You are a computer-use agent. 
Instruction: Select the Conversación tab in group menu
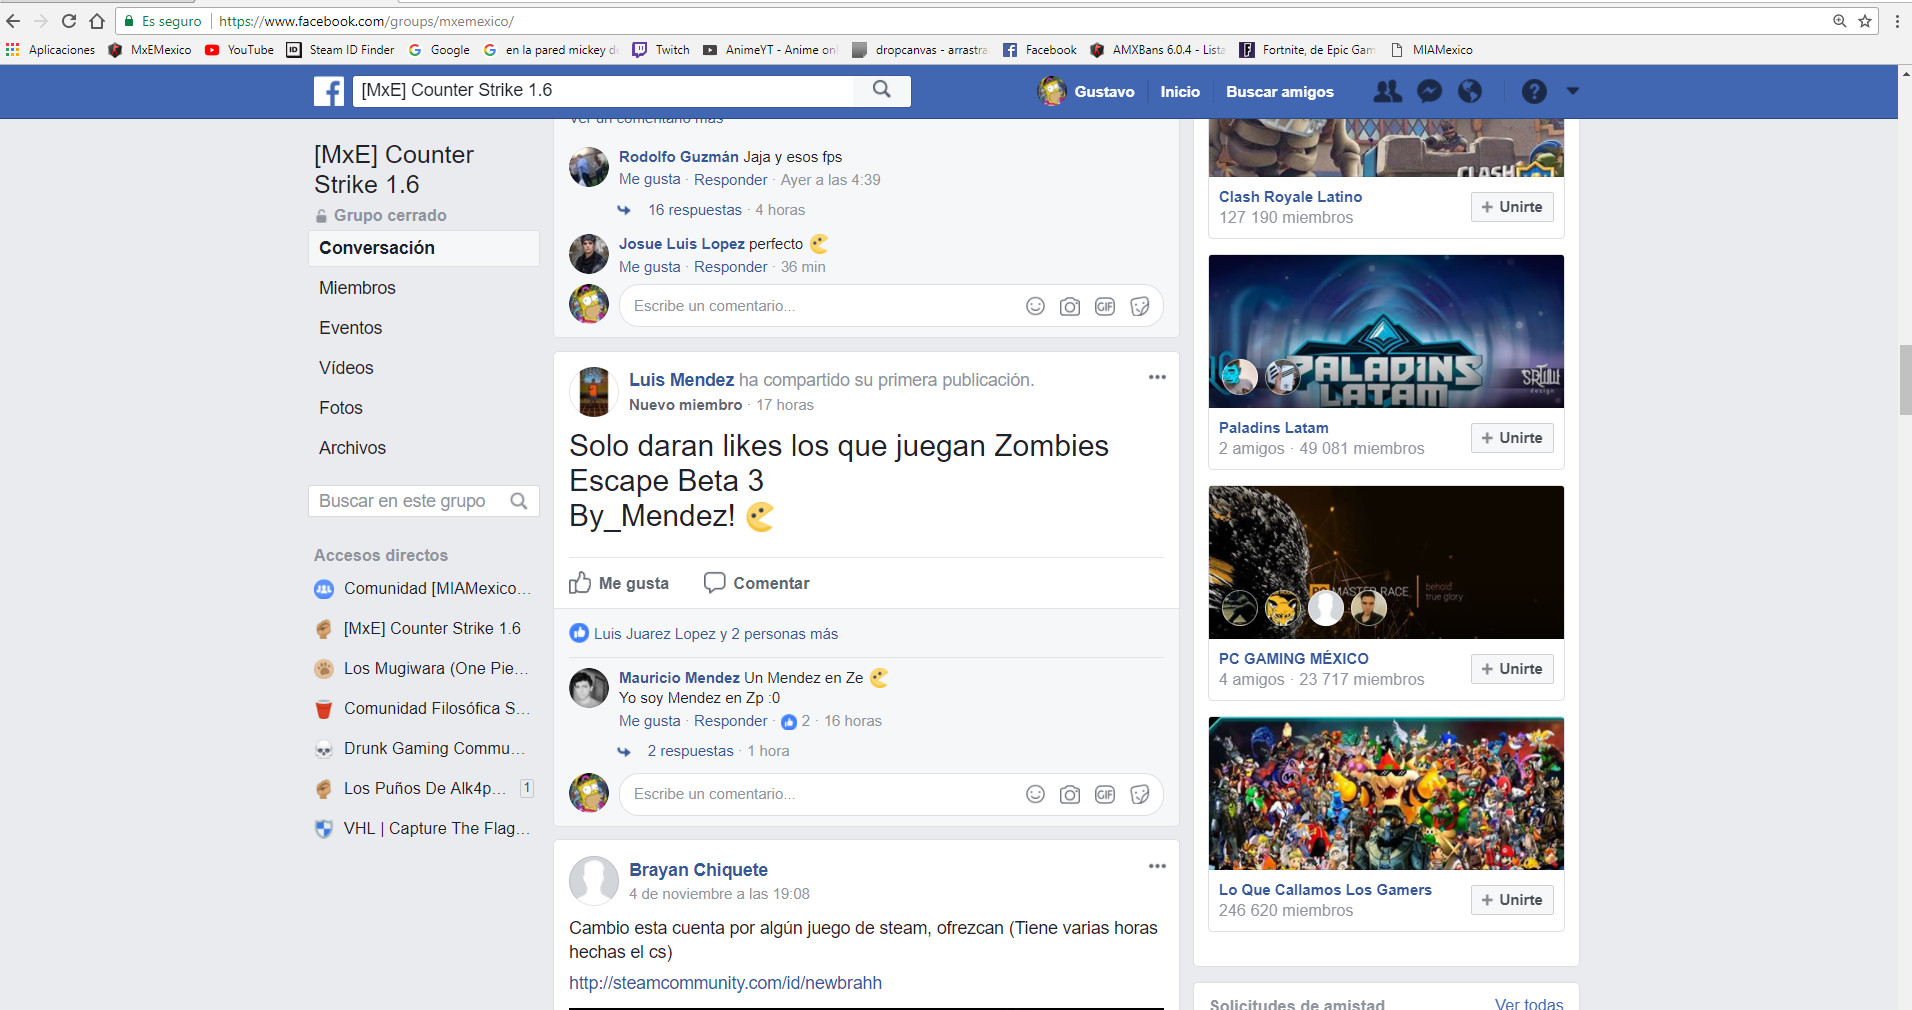(424, 248)
